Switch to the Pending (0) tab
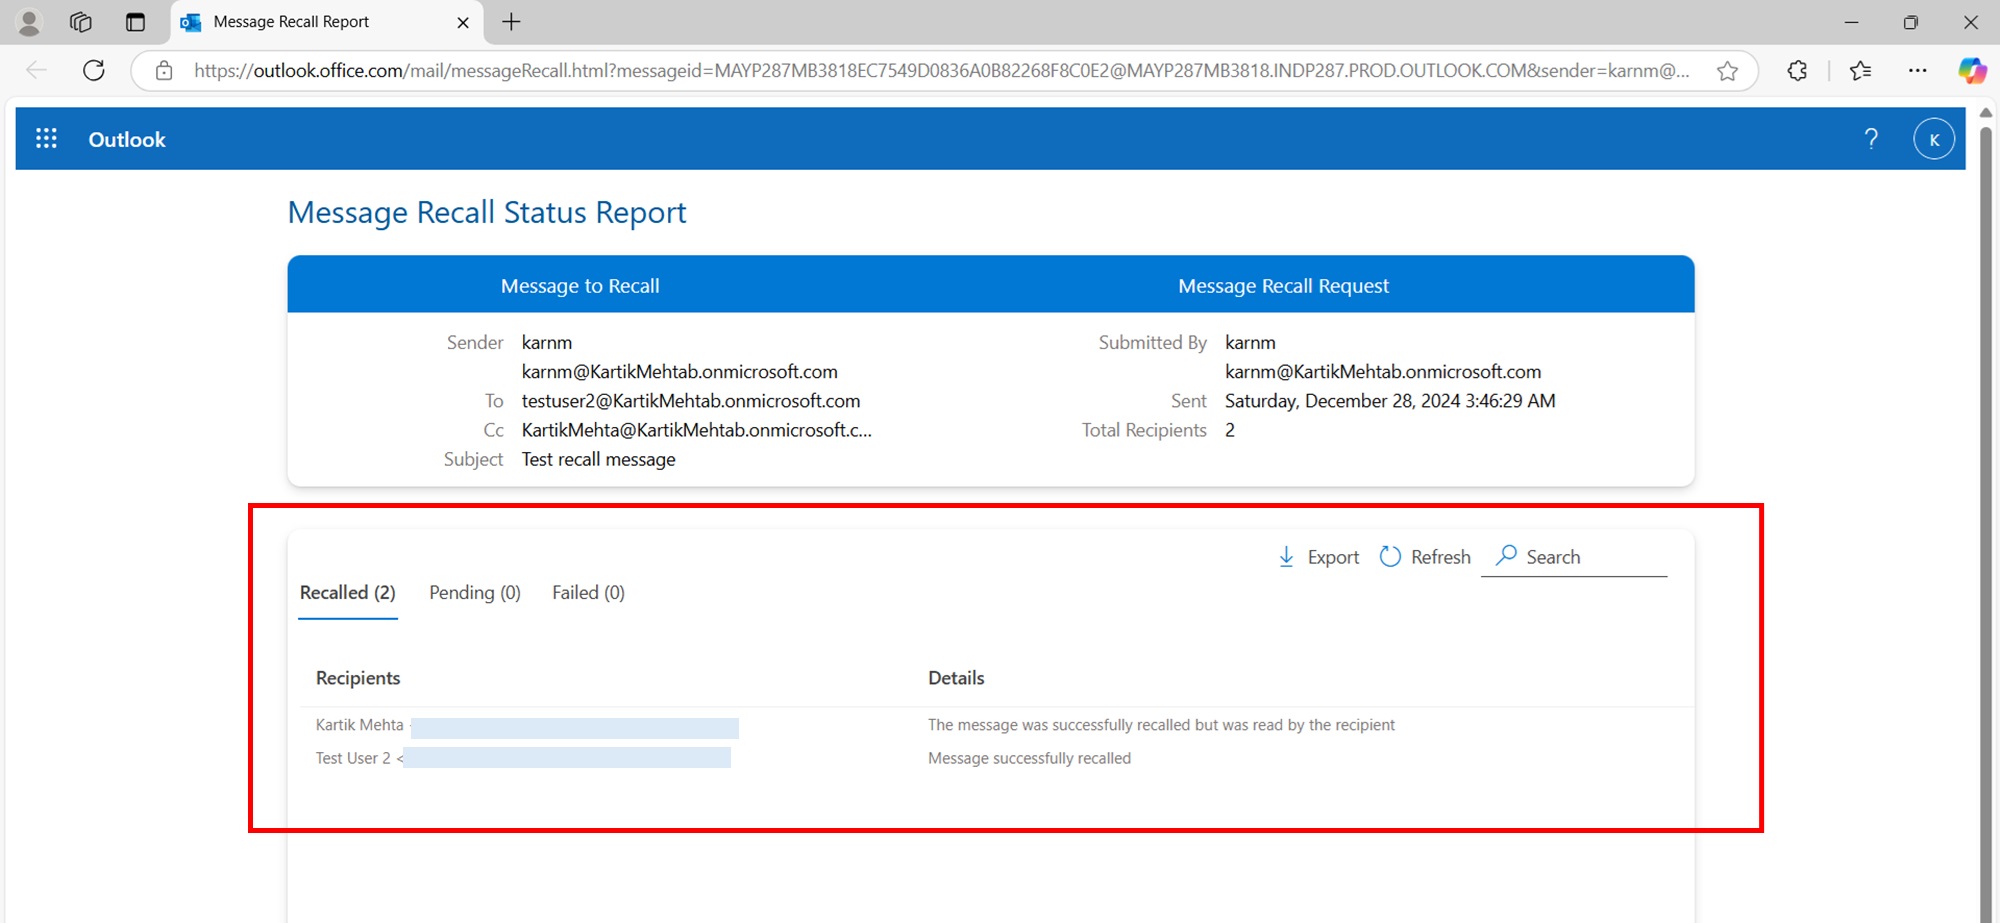2000x923 pixels. pos(475,593)
